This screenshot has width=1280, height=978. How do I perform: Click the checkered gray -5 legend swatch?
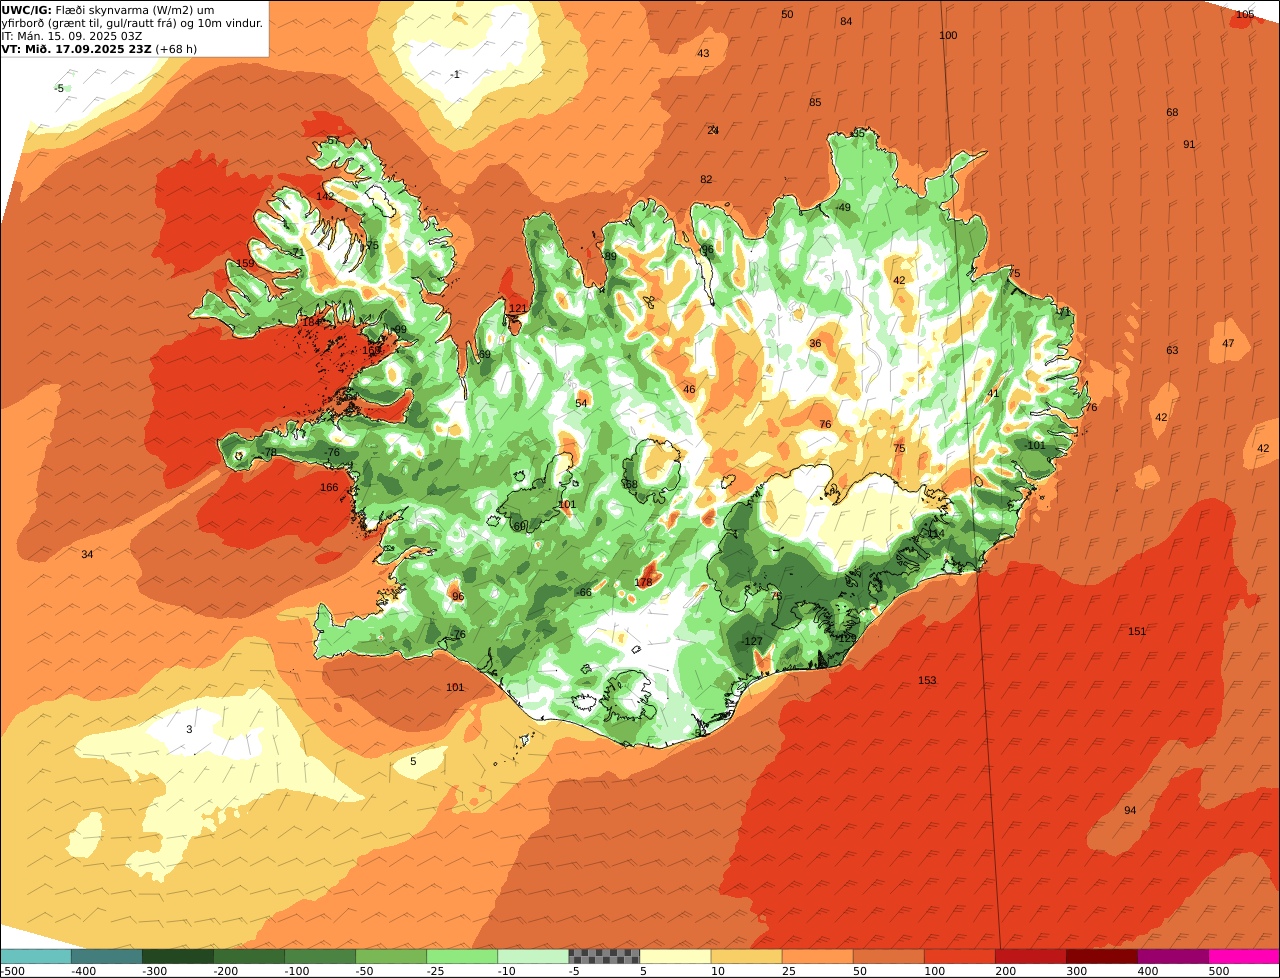point(604,956)
